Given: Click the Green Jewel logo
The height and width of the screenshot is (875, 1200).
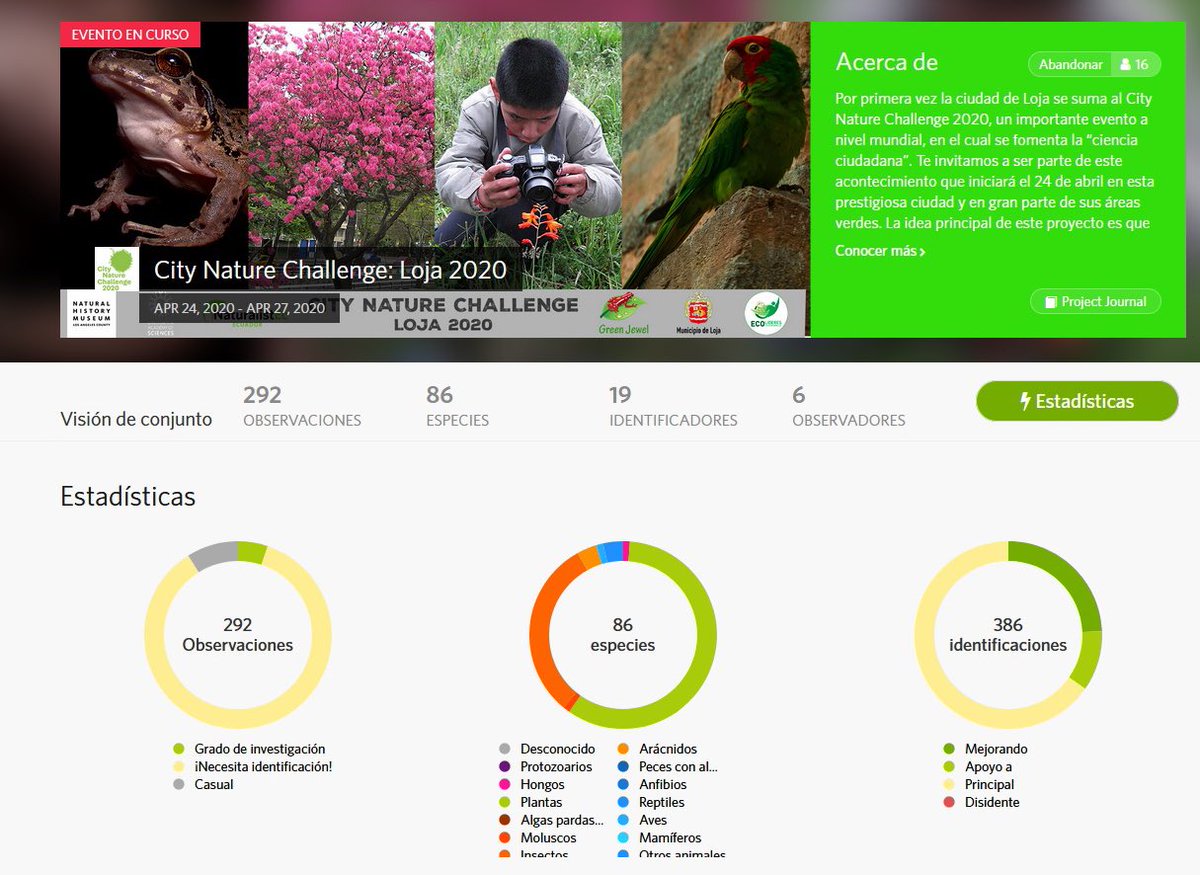Looking at the screenshot, I should [622, 314].
